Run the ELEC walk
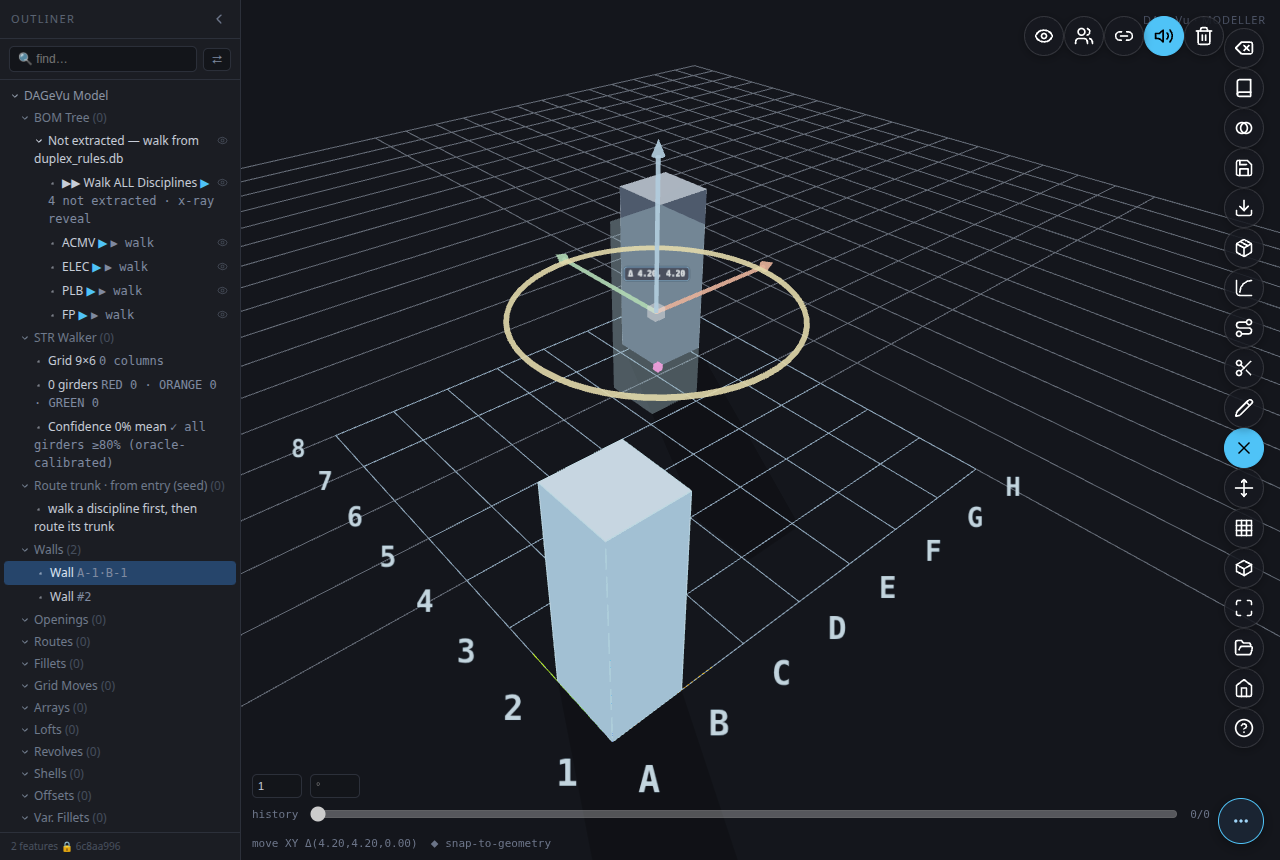Viewport: 1280px width, 860px height. (x=96, y=267)
